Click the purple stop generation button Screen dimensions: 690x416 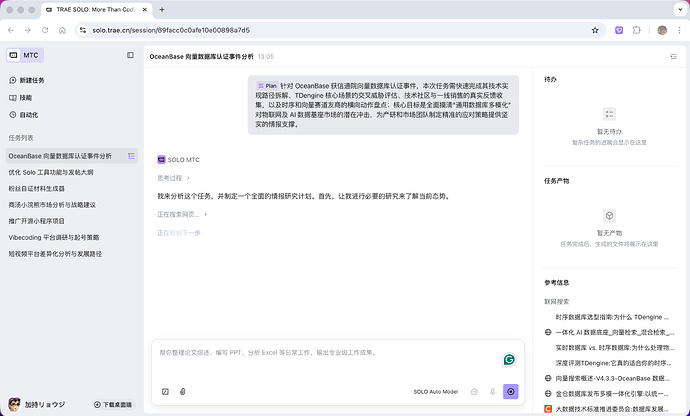pos(510,391)
